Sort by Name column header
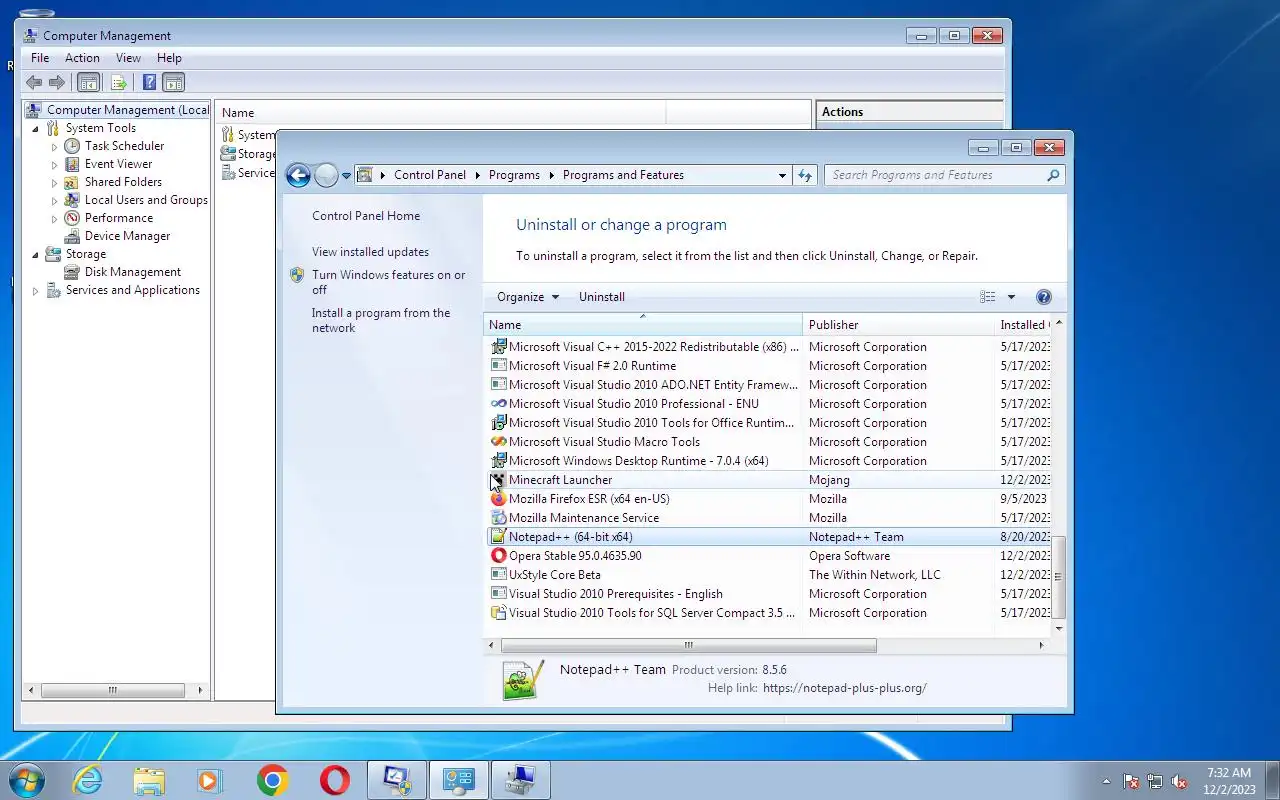This screenshot has width=1280, height=800. coord(643,325)
